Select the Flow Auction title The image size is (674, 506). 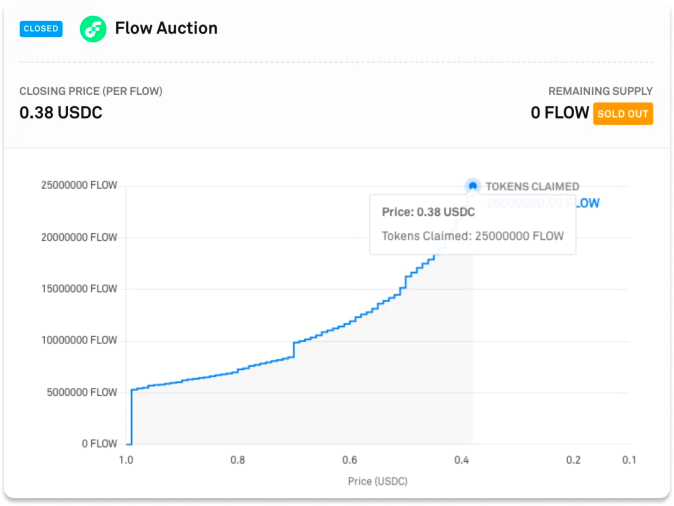pyautogui.click(x=166, y=28)
